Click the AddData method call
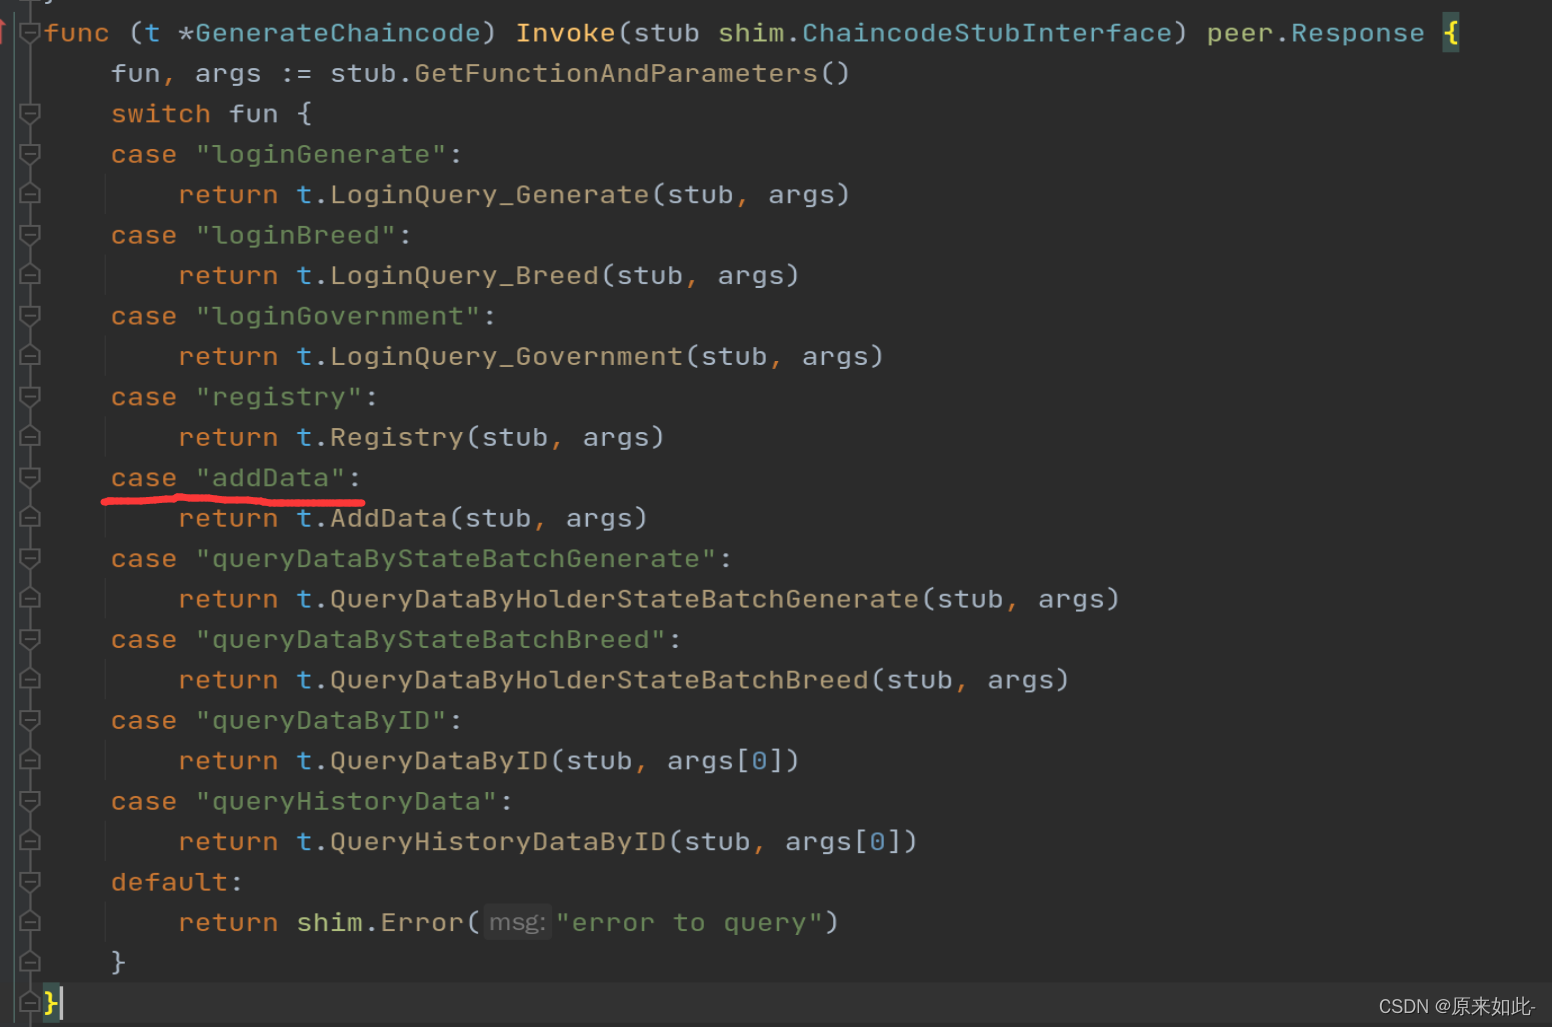The height and width of the screenshot is (1027, 1552). click(388, 518)
